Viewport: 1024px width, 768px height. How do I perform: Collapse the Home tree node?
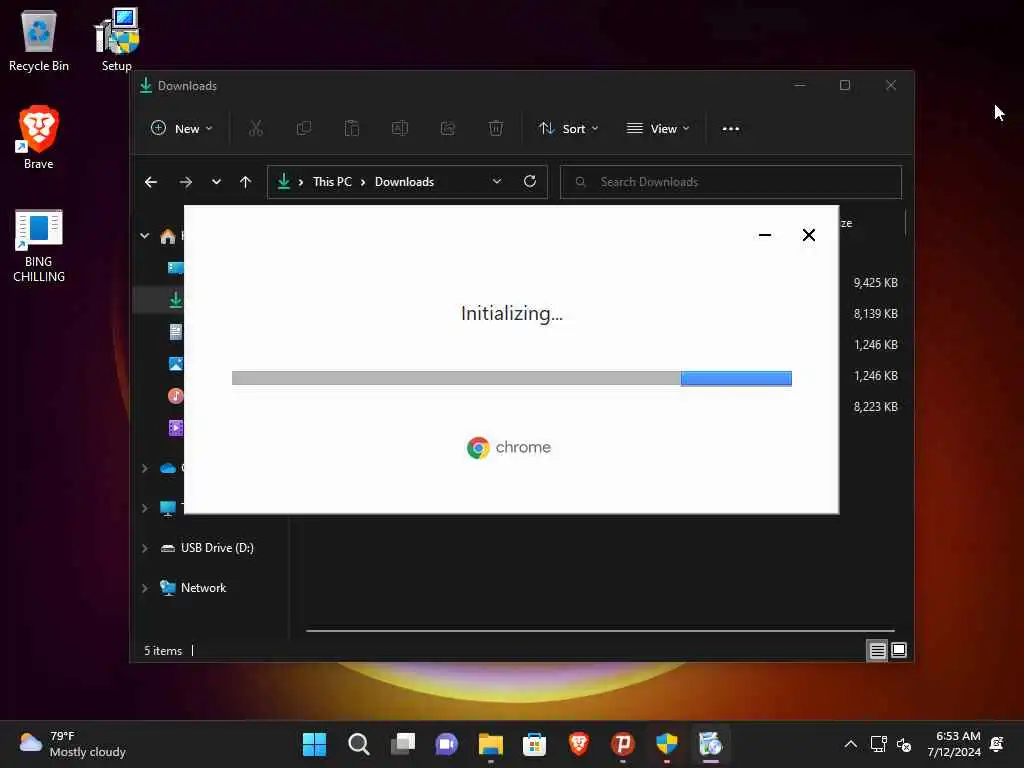pos(145,236)
